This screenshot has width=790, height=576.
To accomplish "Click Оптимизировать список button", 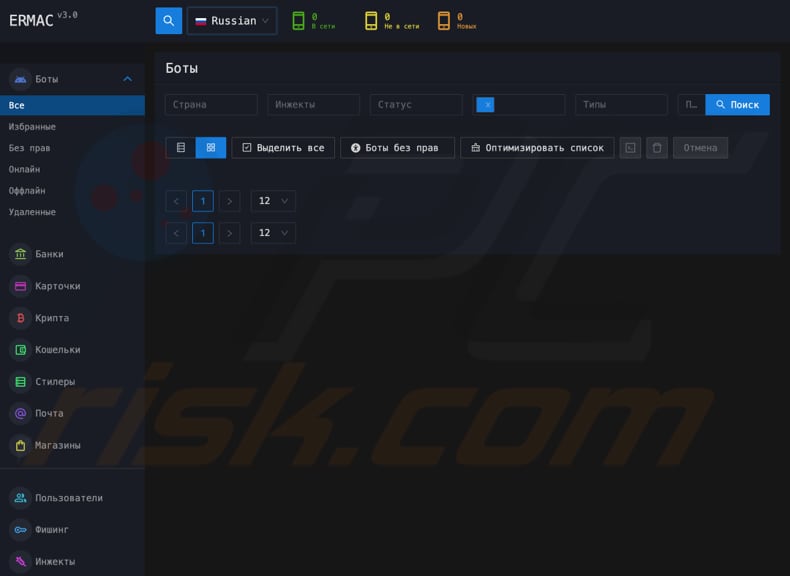I will (x=537, y=148).
